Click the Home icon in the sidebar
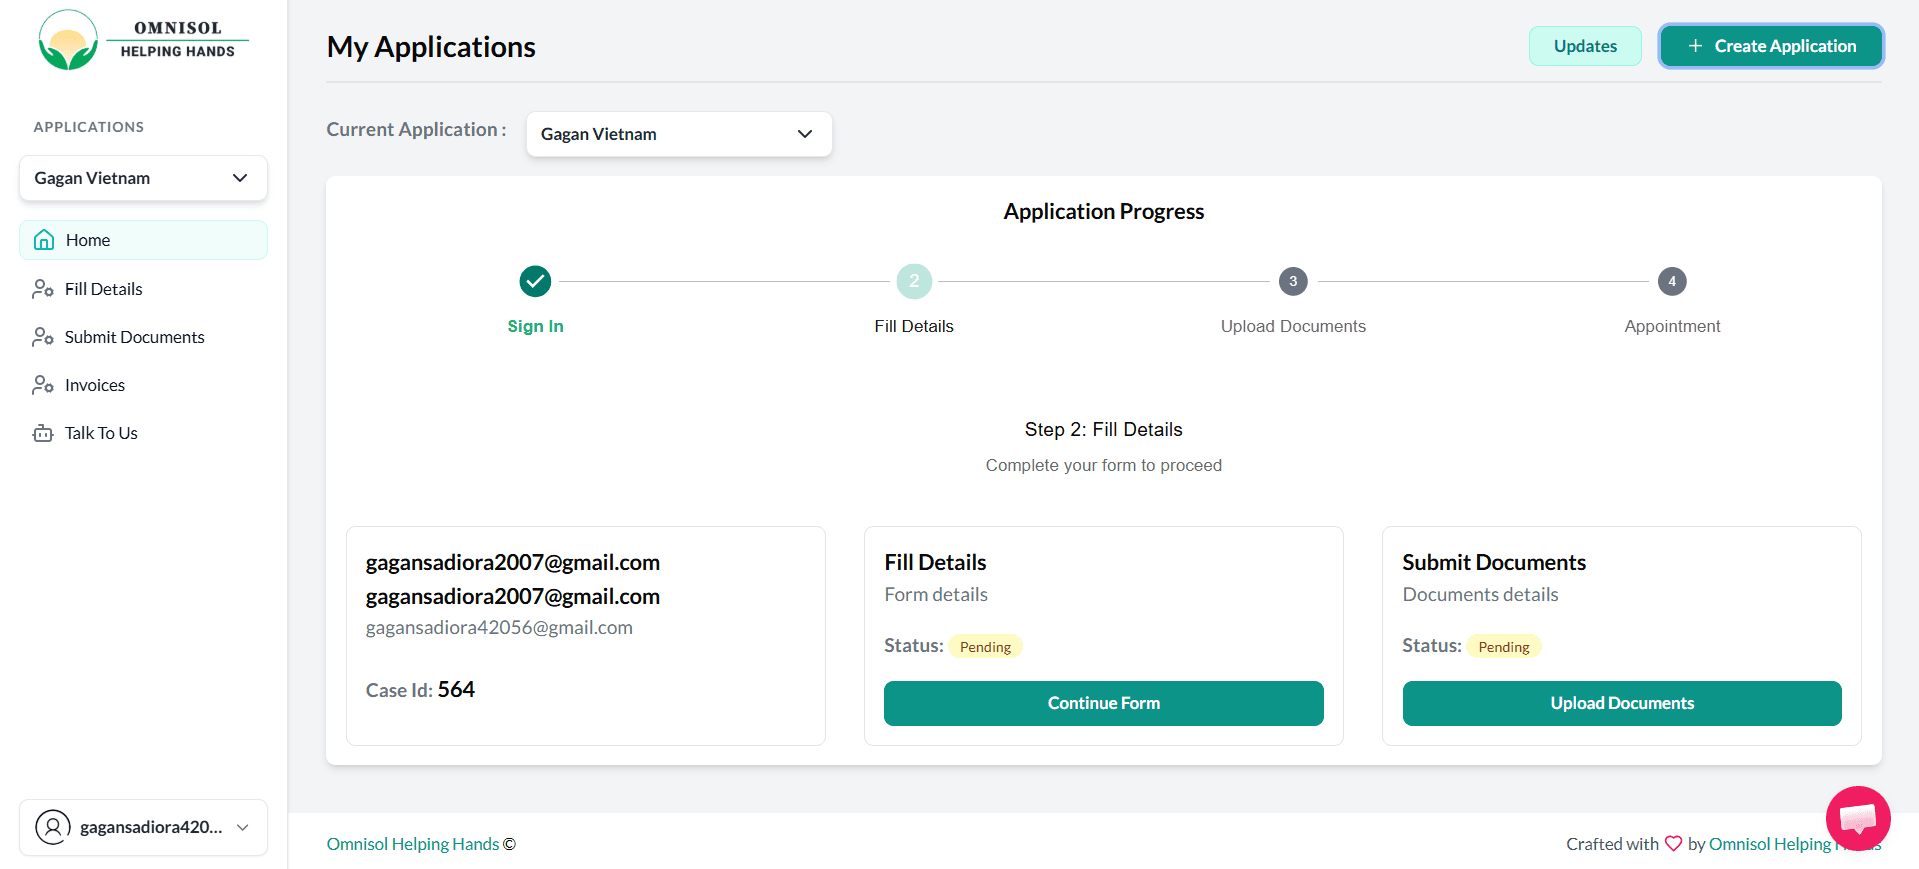This screenshot has height=869, width=1919. (x=44, y=240)
